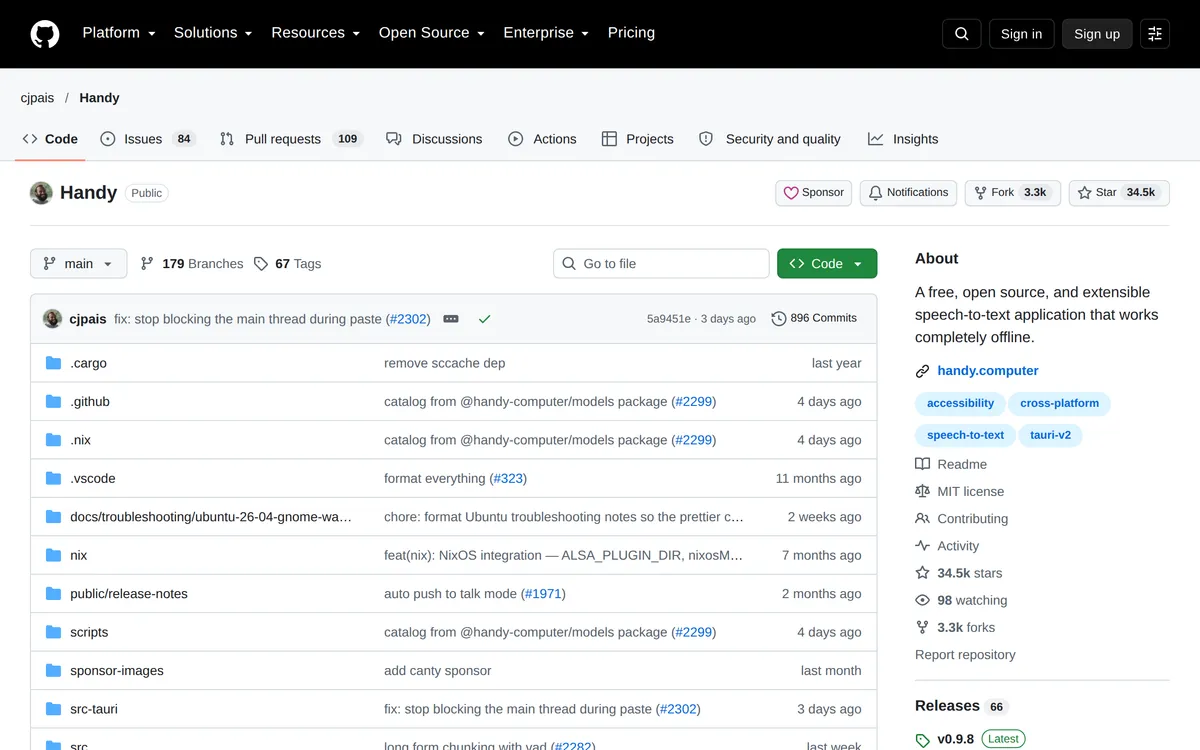Open the Open Source dropdown menu
This screenshot has width=1200, height=750.
pyautogui.click(x=432, y=33)
